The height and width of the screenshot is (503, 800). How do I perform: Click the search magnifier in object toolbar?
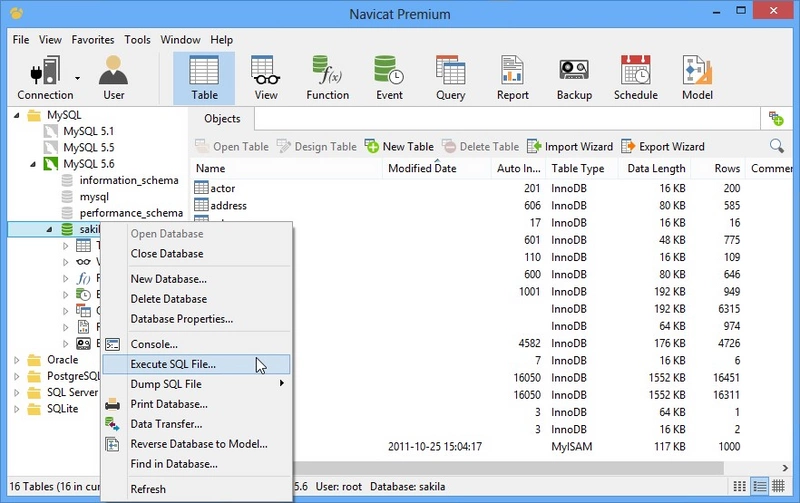[x=777, y=146]
